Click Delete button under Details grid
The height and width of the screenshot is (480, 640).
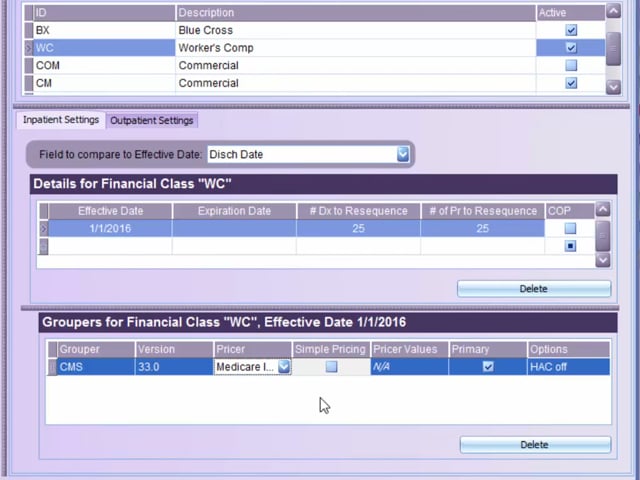(x=534, y=289)
